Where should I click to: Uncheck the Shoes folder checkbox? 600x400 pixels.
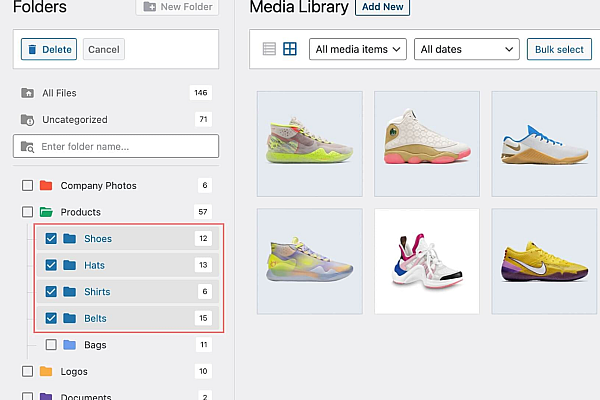coord(51,239)
